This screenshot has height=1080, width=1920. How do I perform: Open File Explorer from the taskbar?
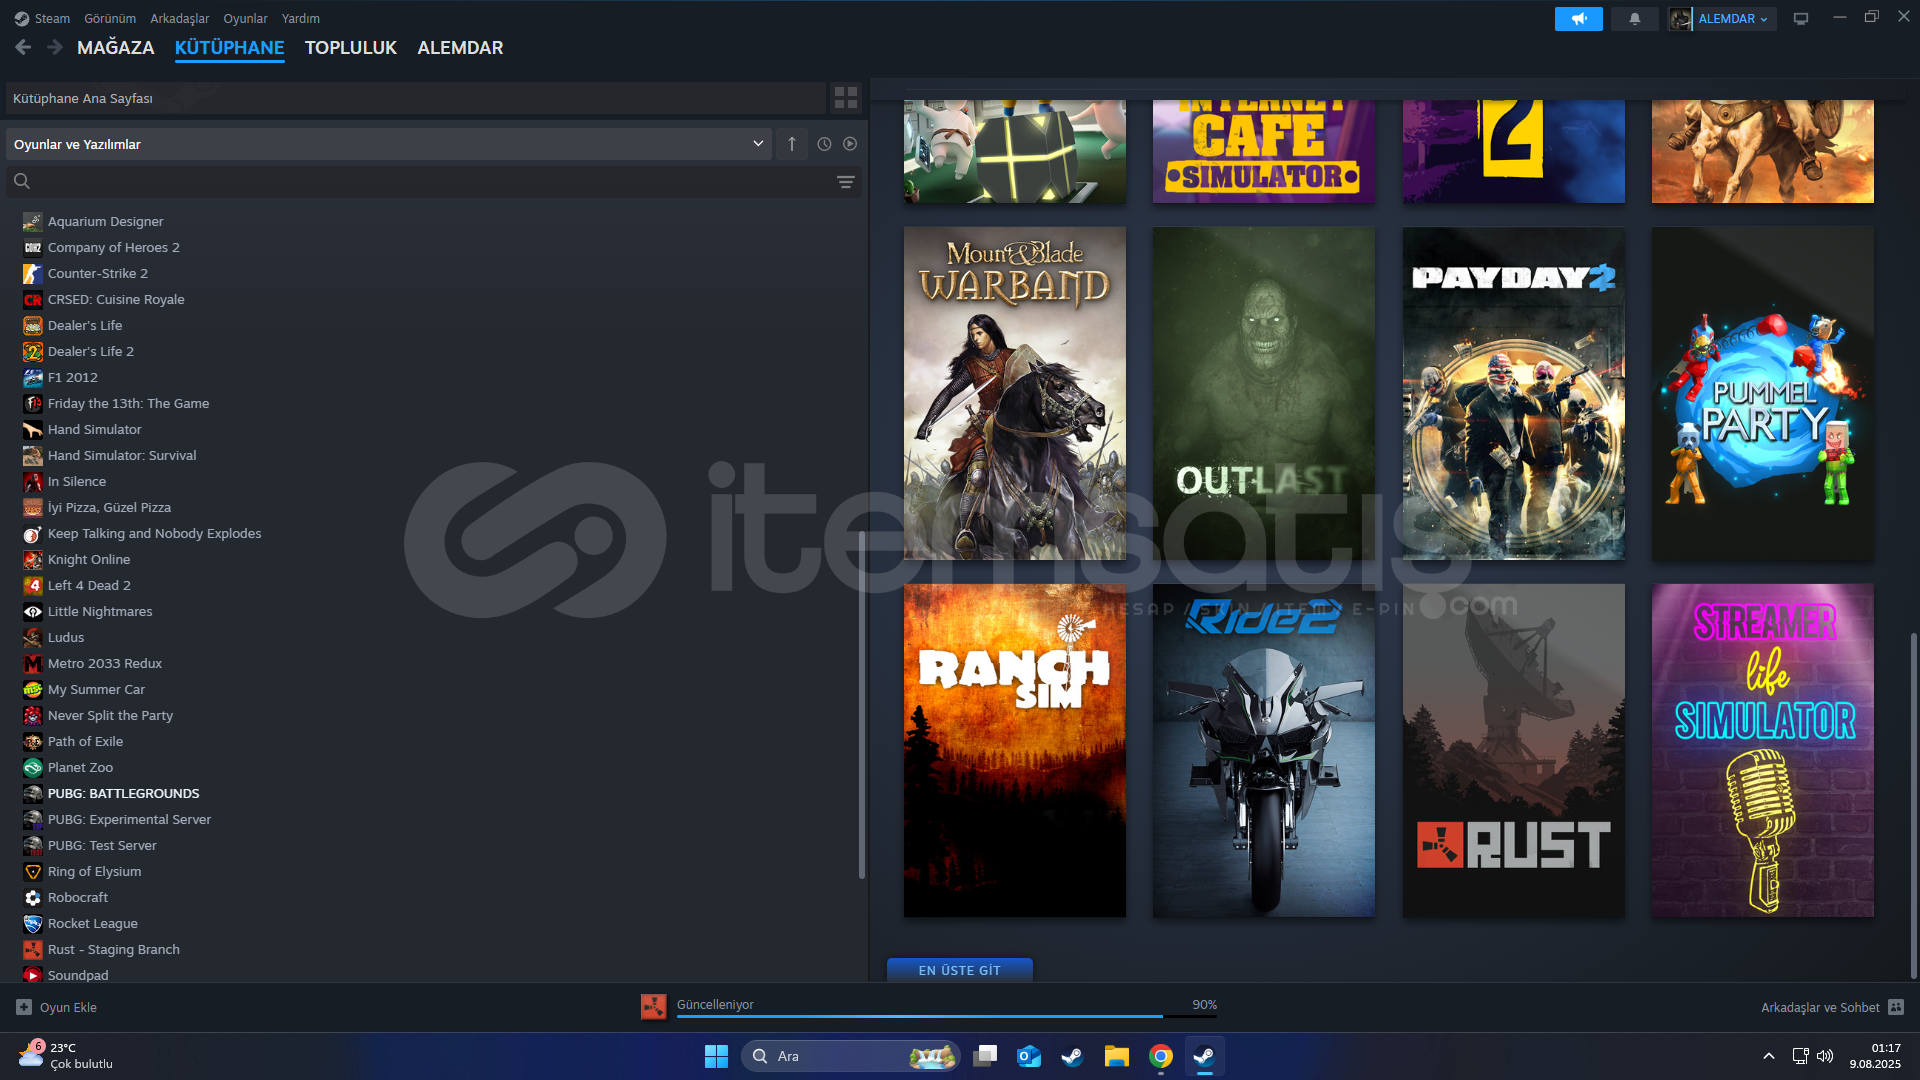(x=1117, y=1056)
